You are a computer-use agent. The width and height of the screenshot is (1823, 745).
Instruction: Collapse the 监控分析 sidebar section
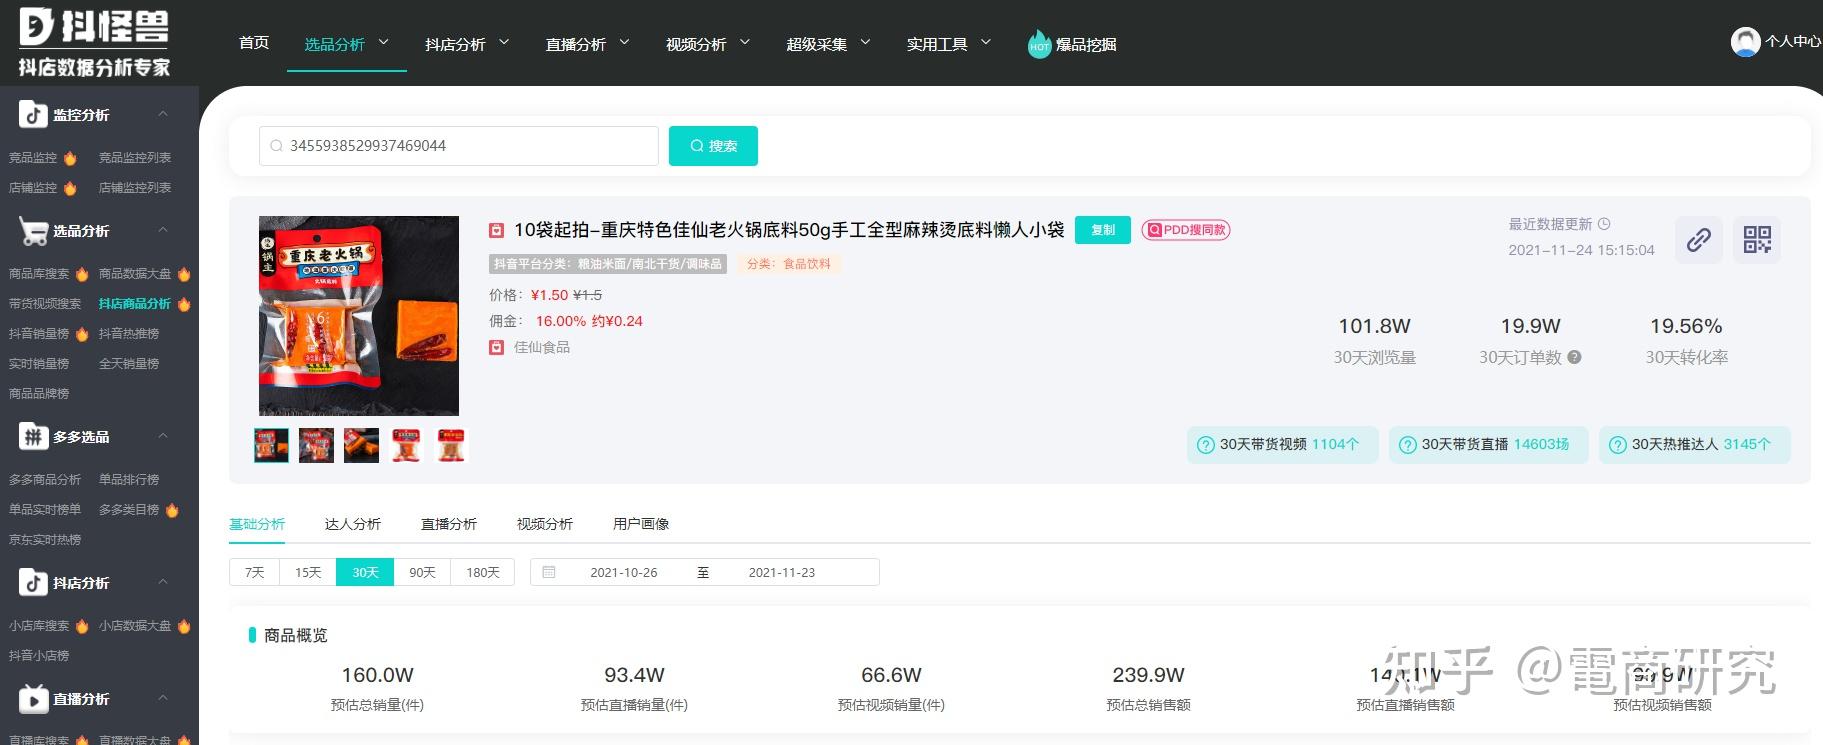pos(163,114)
